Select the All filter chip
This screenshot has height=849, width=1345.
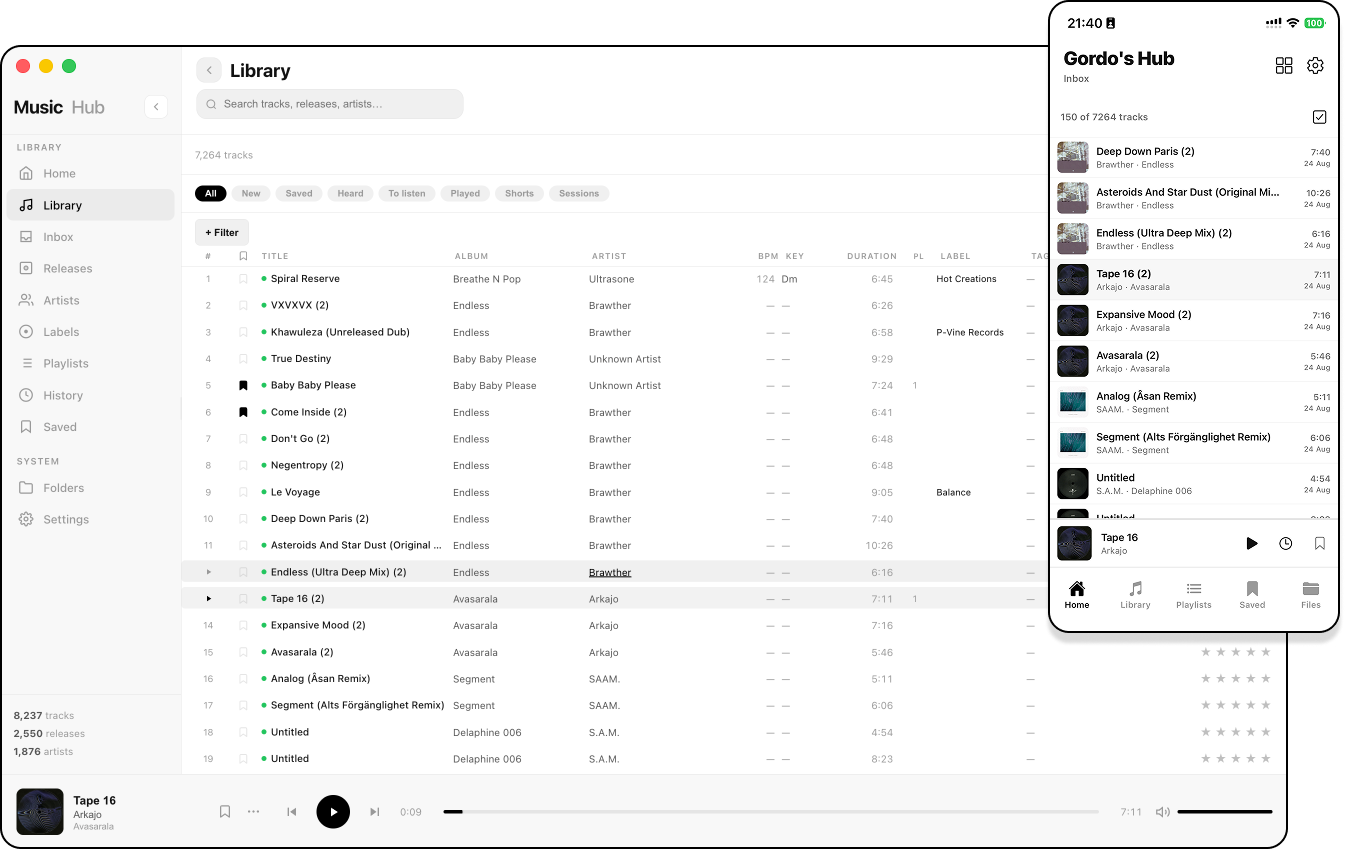210,194
